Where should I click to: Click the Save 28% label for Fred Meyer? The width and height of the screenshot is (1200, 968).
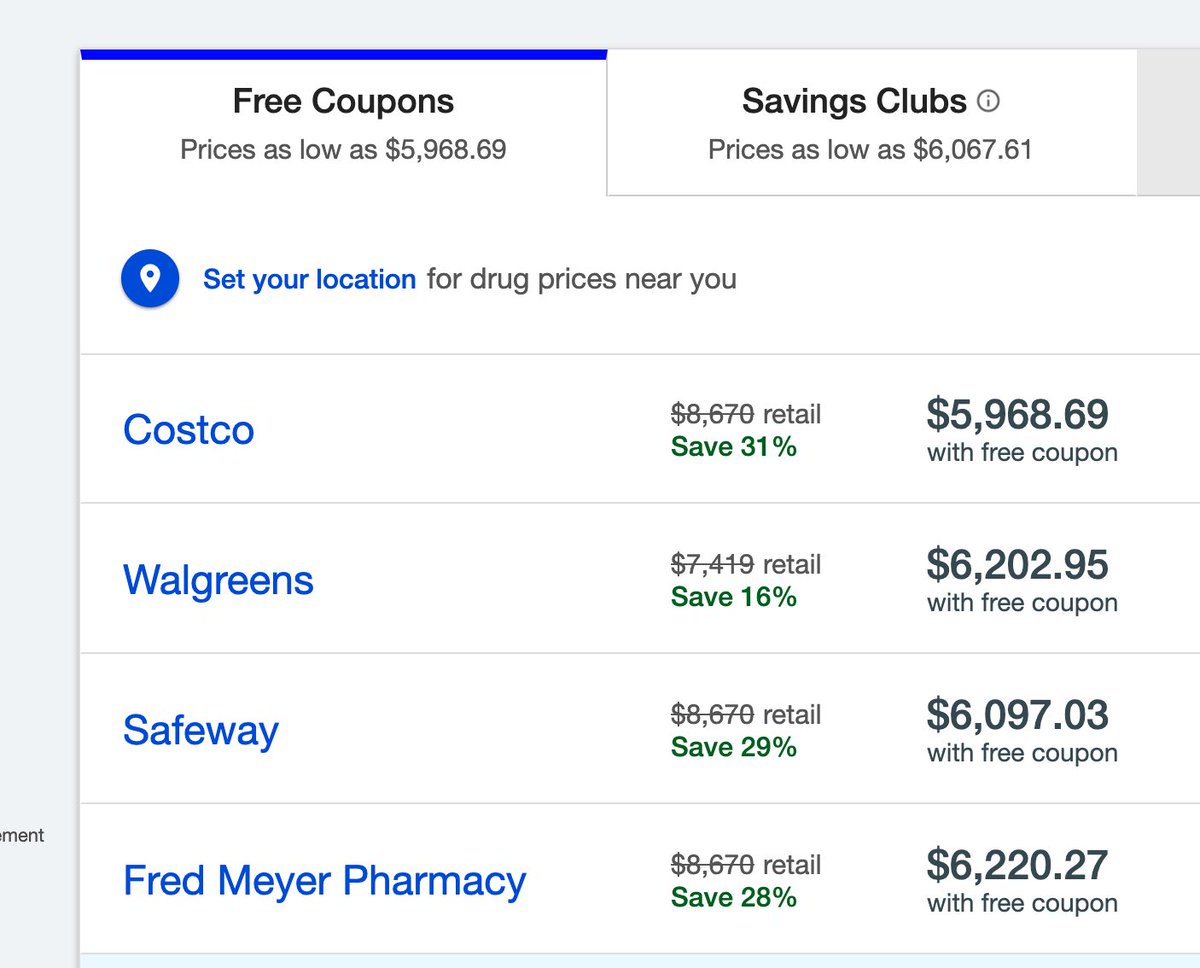coord(733,897)
